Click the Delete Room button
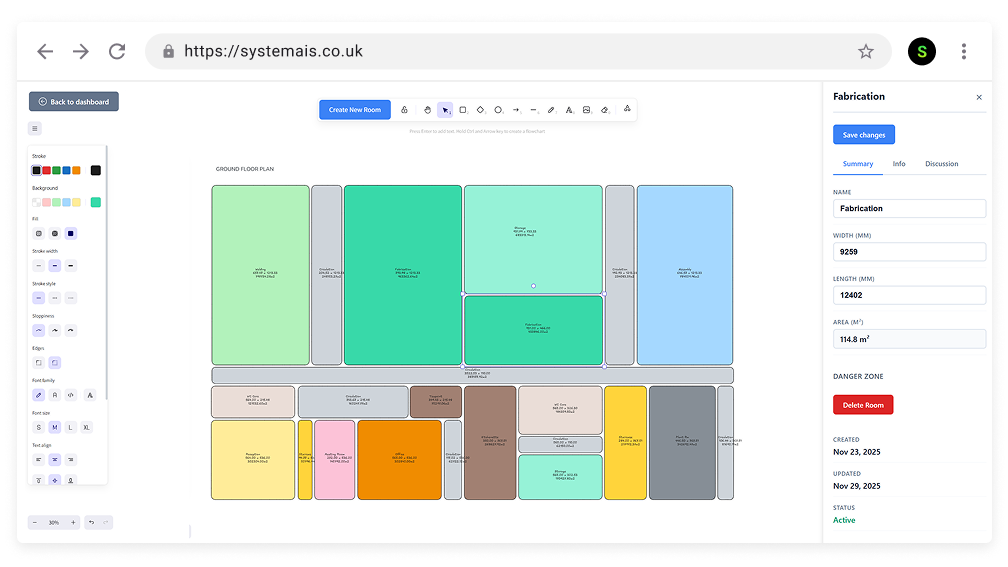The image size is (1008, 567). coord(863,405)
